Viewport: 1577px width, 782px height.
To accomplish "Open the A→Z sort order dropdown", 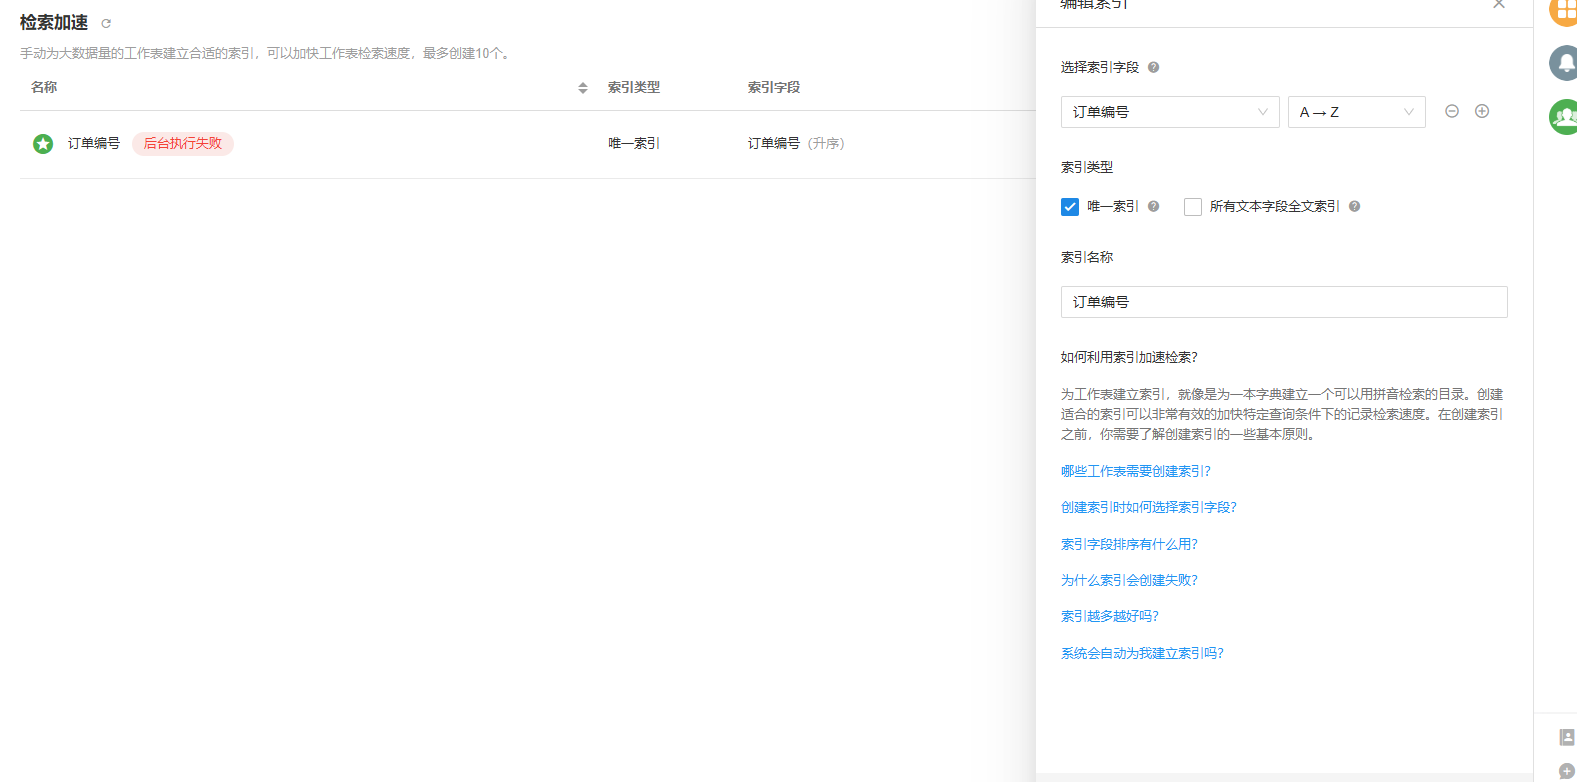I will [x=1356, y=112].
